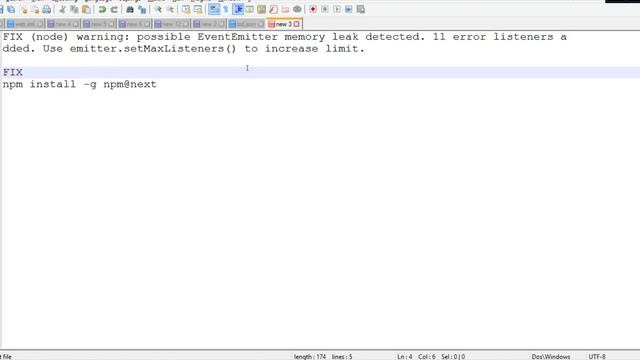Image resolution: width=640 pixels, height=360 pixels.
Task: Close the new 4 tab
Action: point(76,24)
